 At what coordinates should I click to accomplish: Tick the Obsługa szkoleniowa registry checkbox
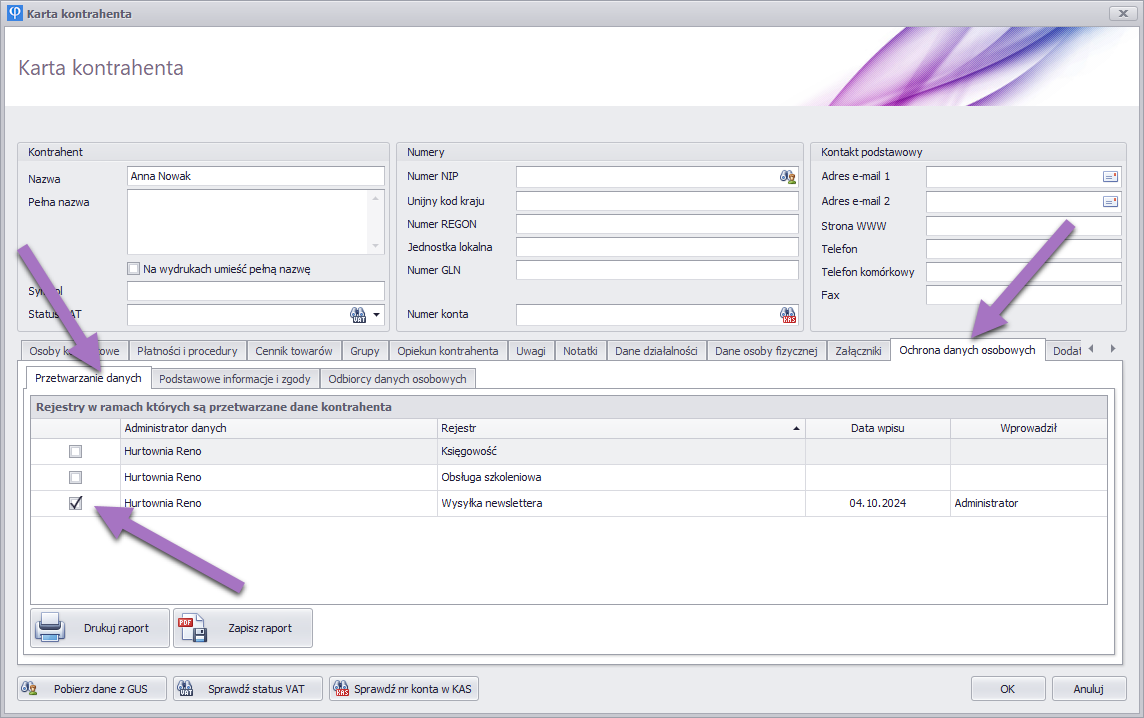tap(76, 478)
